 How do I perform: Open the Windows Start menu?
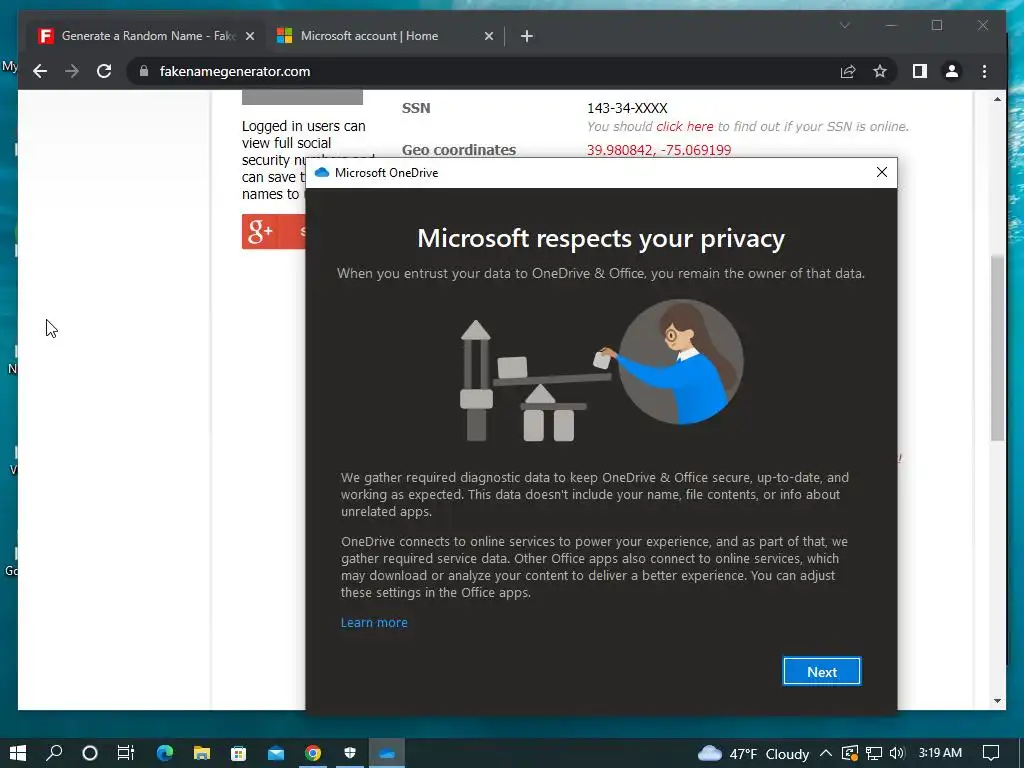18,753
